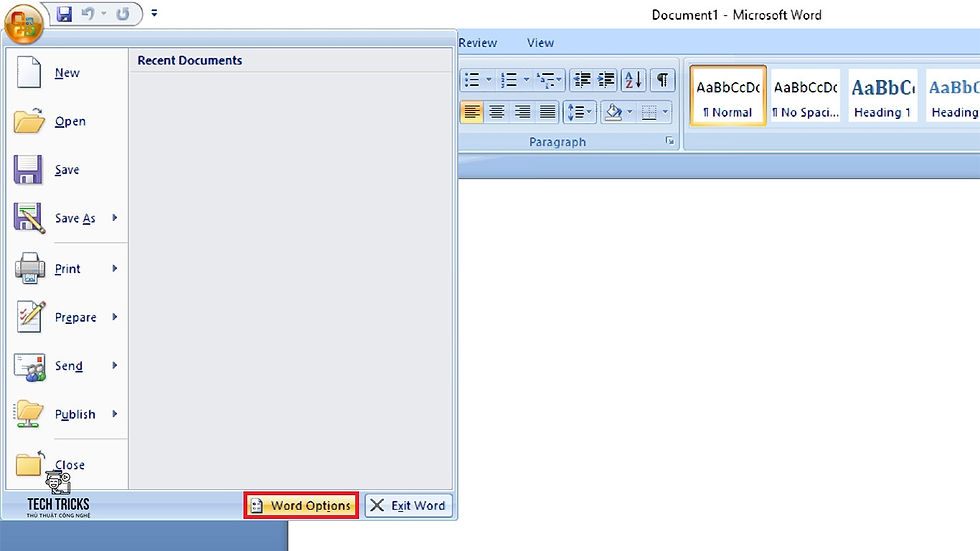Click the Increase Indent icon
This screenshot has width=980, height=551.
pos(606,80)
